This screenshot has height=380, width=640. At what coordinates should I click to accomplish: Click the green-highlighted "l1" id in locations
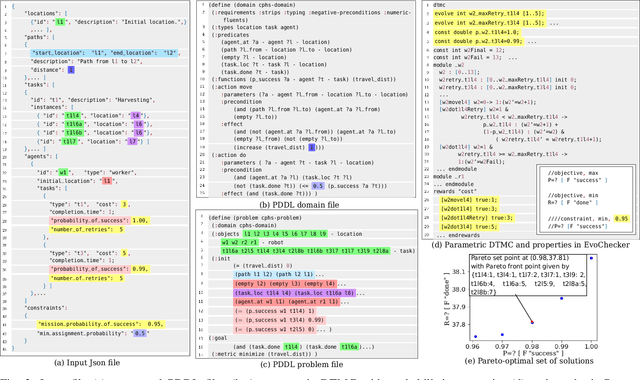60,22
